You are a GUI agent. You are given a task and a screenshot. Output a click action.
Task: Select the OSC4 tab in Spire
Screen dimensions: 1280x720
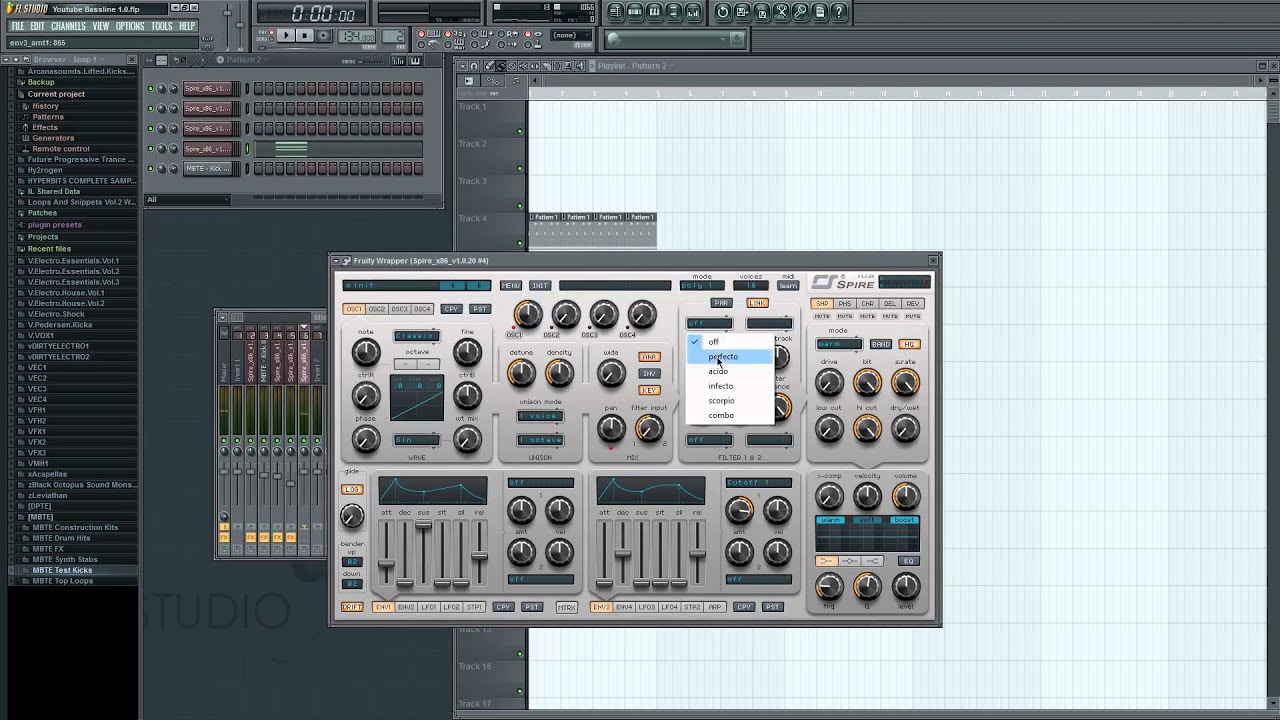(422, 309)
